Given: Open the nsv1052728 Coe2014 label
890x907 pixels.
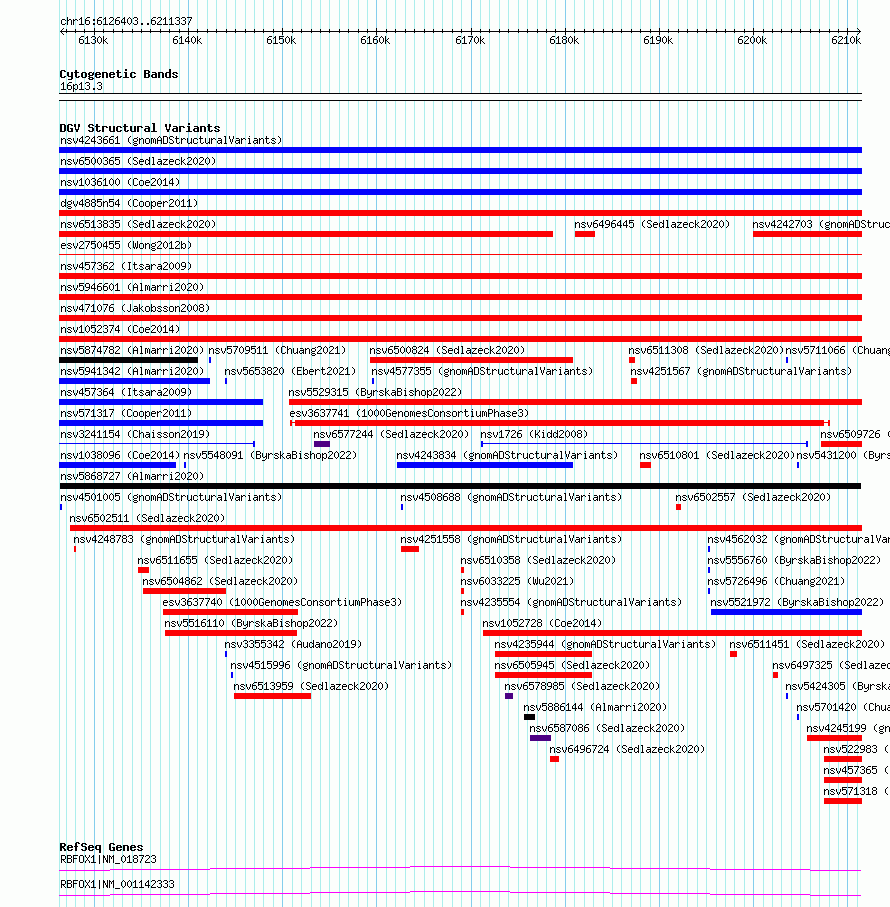Looking at the screenshot, I should click(542, 624).
